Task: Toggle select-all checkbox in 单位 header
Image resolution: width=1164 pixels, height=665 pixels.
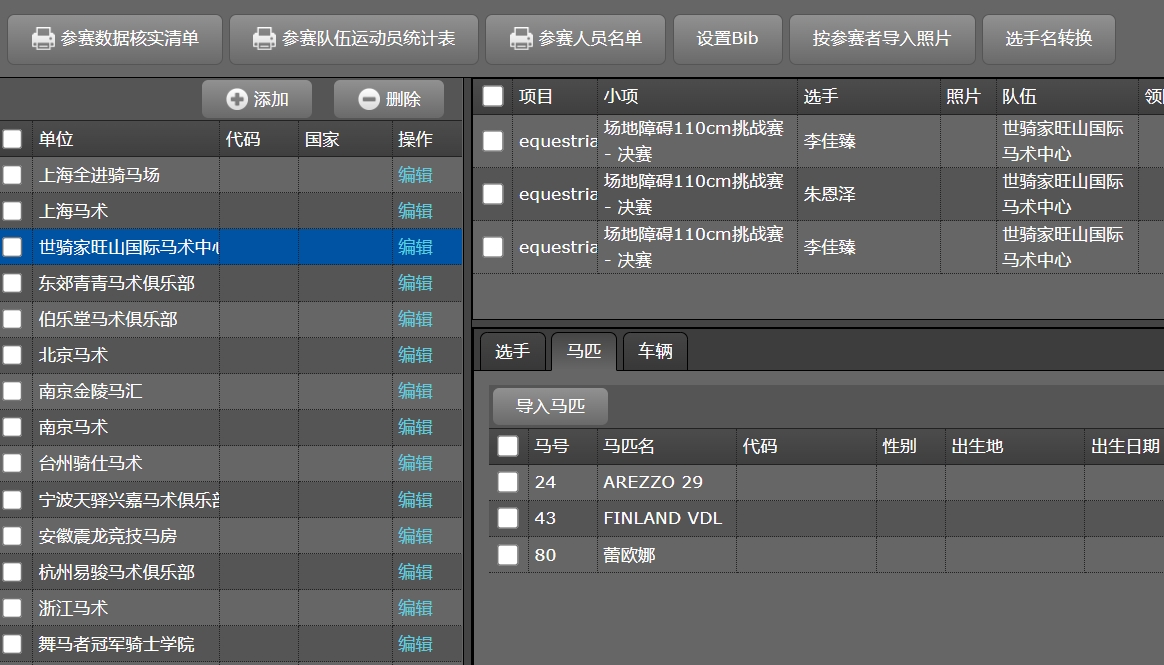Action: [12, 139]
